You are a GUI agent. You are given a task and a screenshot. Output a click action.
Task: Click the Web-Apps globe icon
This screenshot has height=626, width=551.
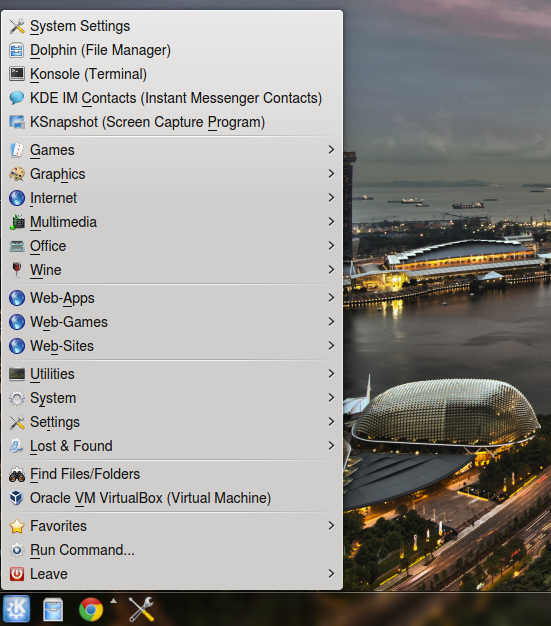click(x=17, y=298)
